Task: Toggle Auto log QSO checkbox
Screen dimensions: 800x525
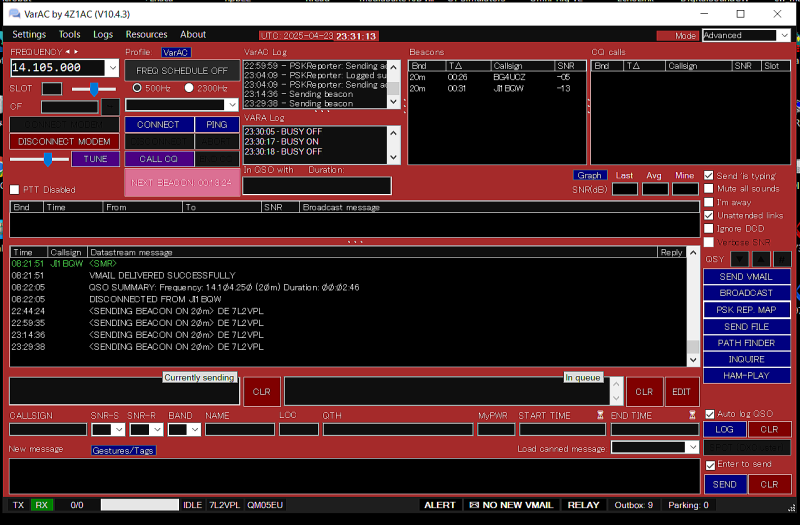Action: [710, 414]
